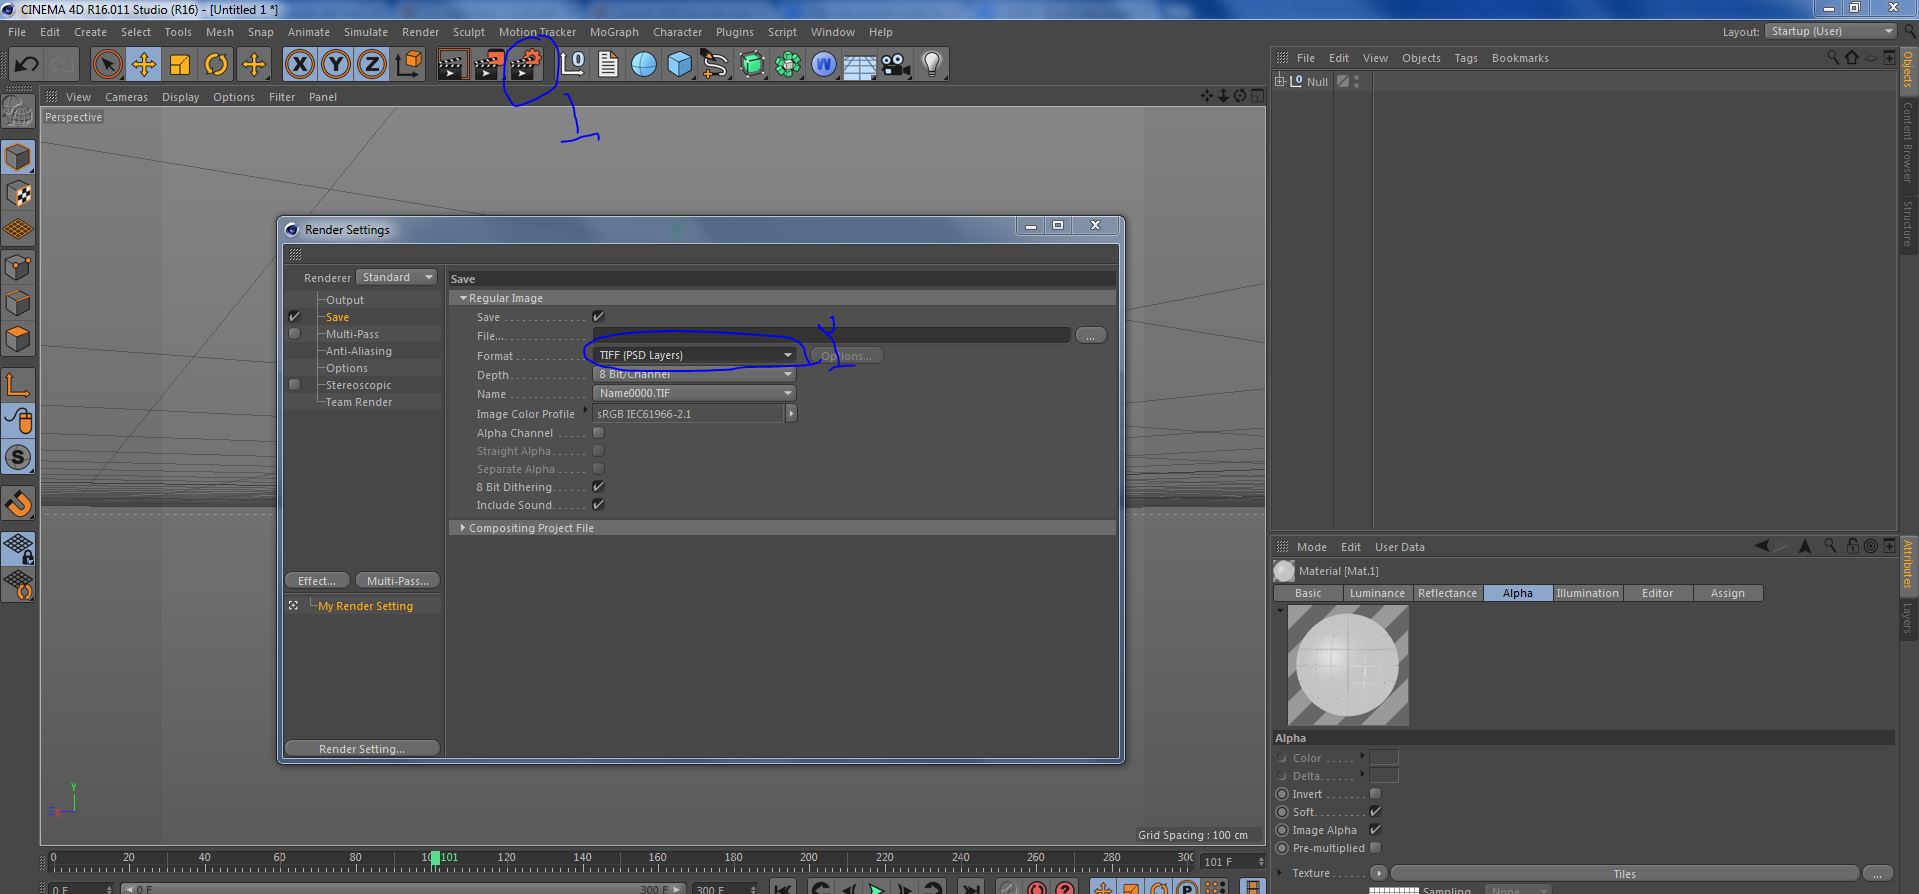Viewport: 1919px width, 894px height.
Task: Enable Multi-Pass checkbox in settings list
Action: pyautogui.click(x=294, y=334)
